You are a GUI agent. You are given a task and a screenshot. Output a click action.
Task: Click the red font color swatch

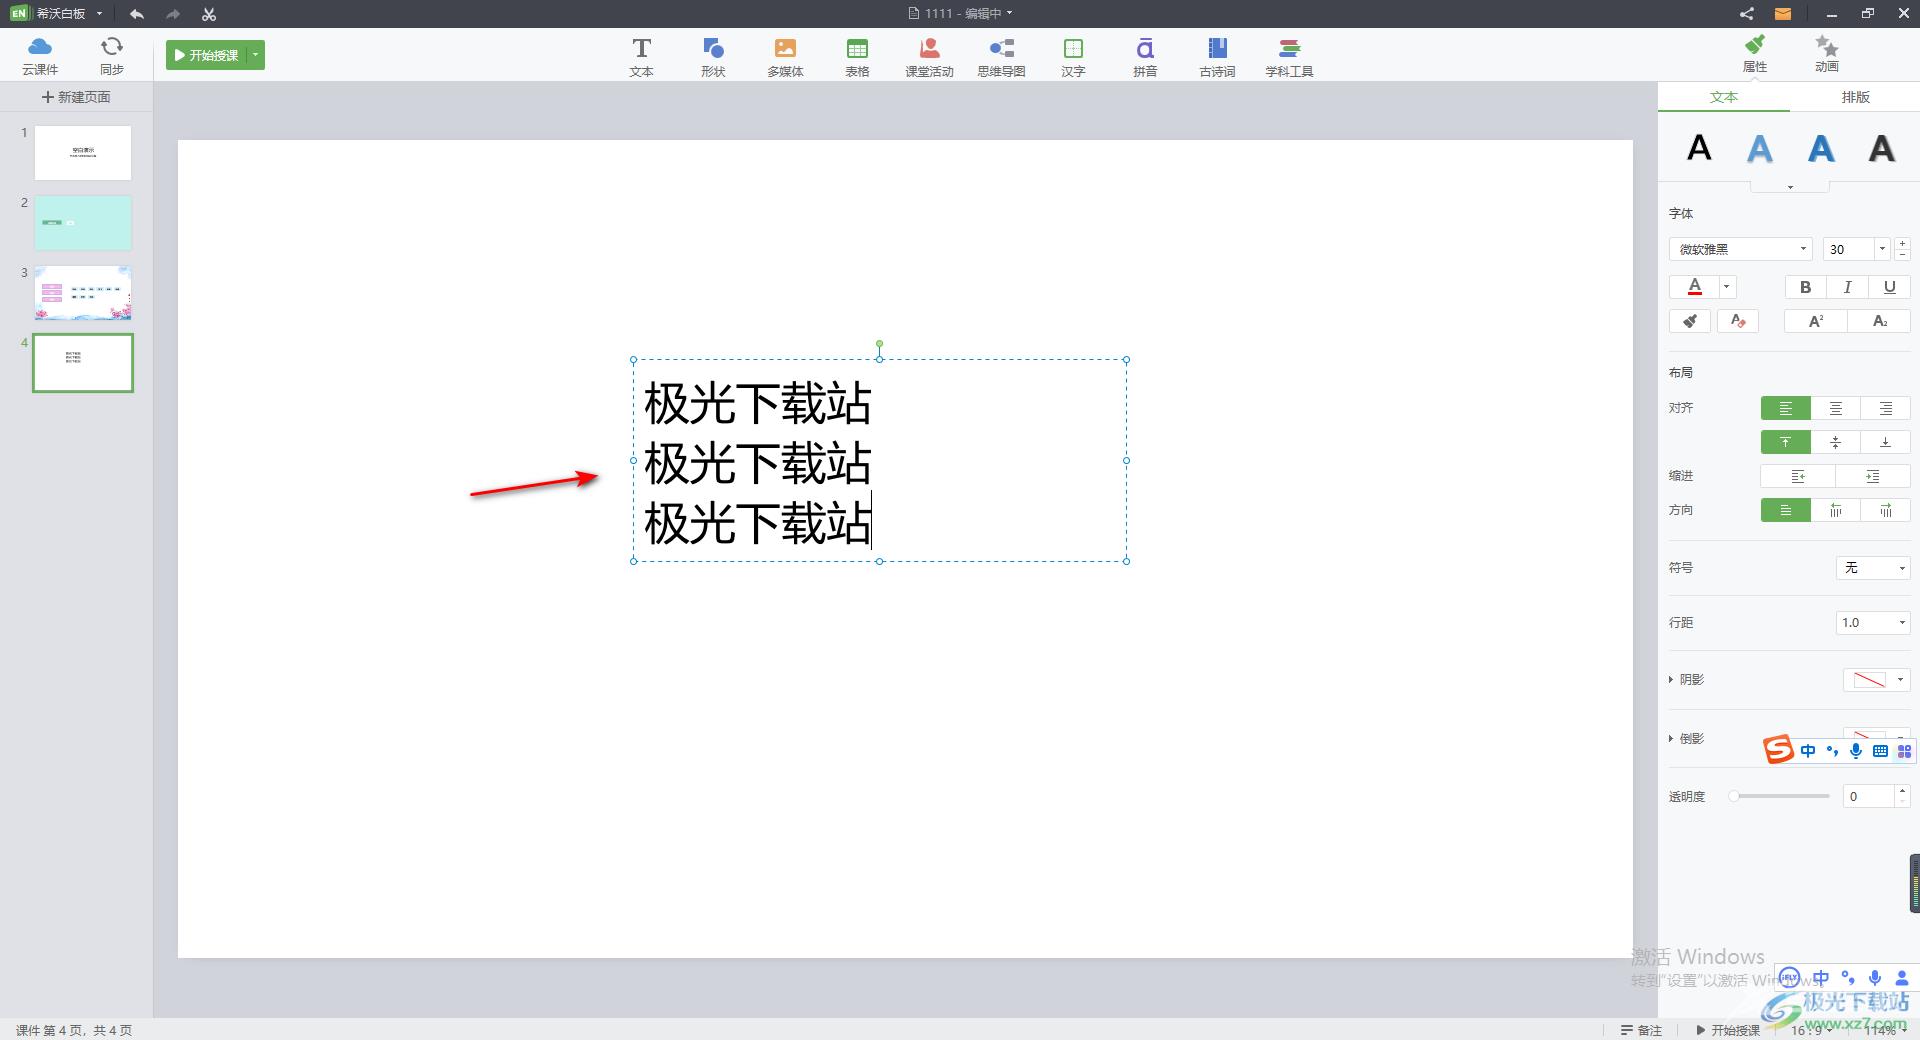point(1695,287)
